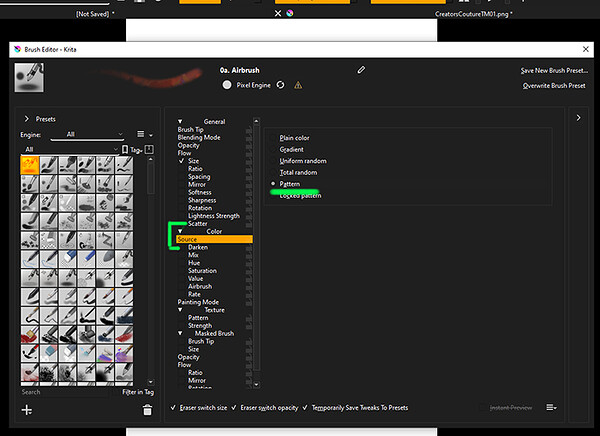Open the Engine dropdown set to All
The width and height of the screenshot is (600, 436).
(87, 134)
